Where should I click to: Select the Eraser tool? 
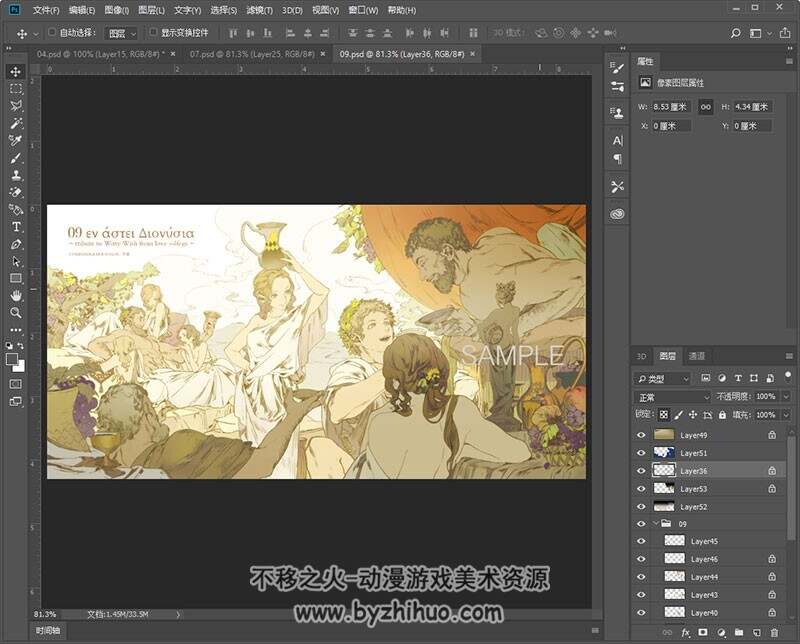tap(16, 192)
